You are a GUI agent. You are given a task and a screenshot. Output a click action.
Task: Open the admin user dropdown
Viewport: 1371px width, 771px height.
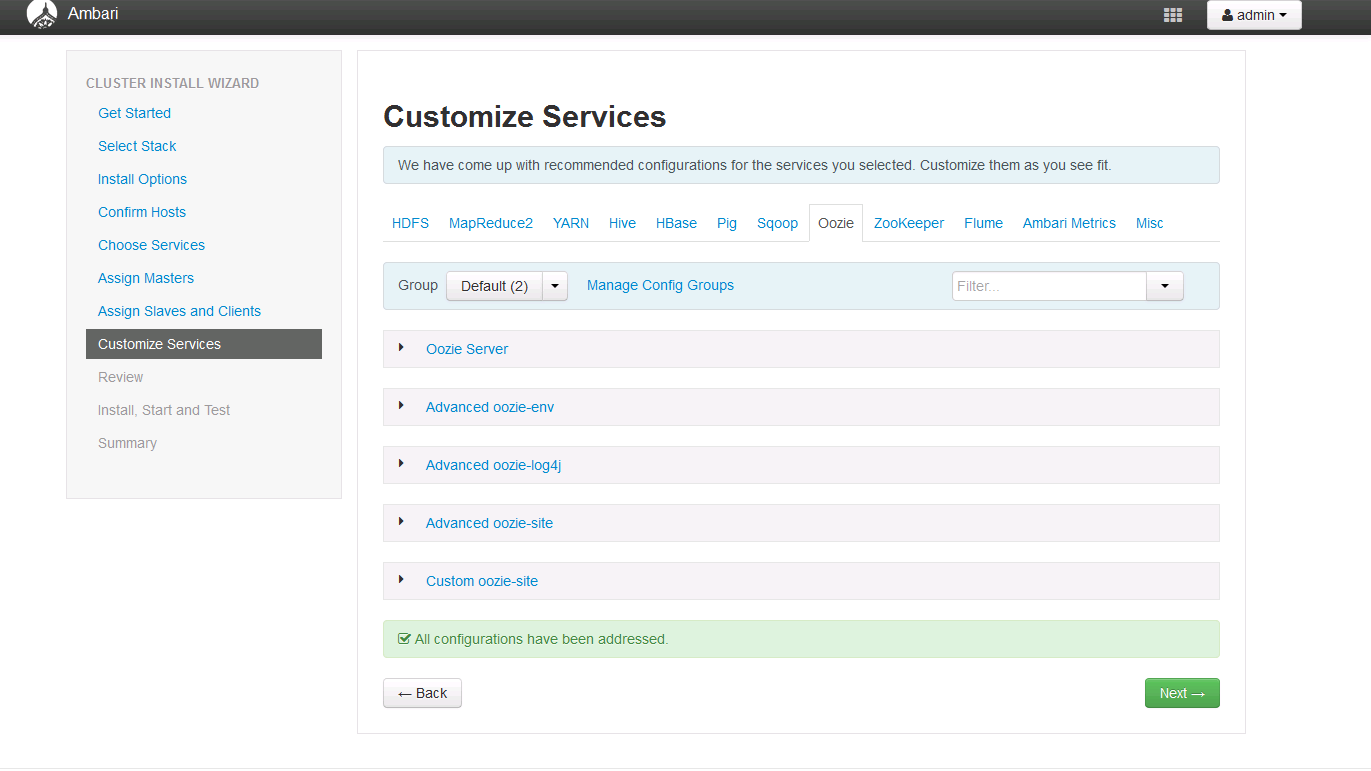[x=1254, y=15]
